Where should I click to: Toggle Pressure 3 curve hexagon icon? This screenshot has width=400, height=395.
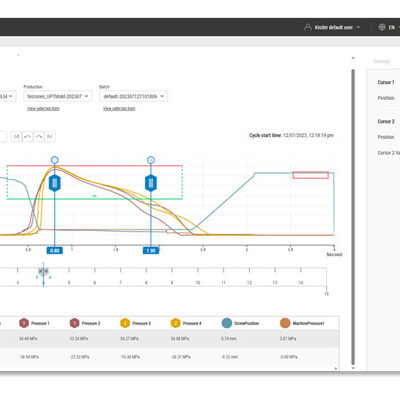click(x=125, y=323)
